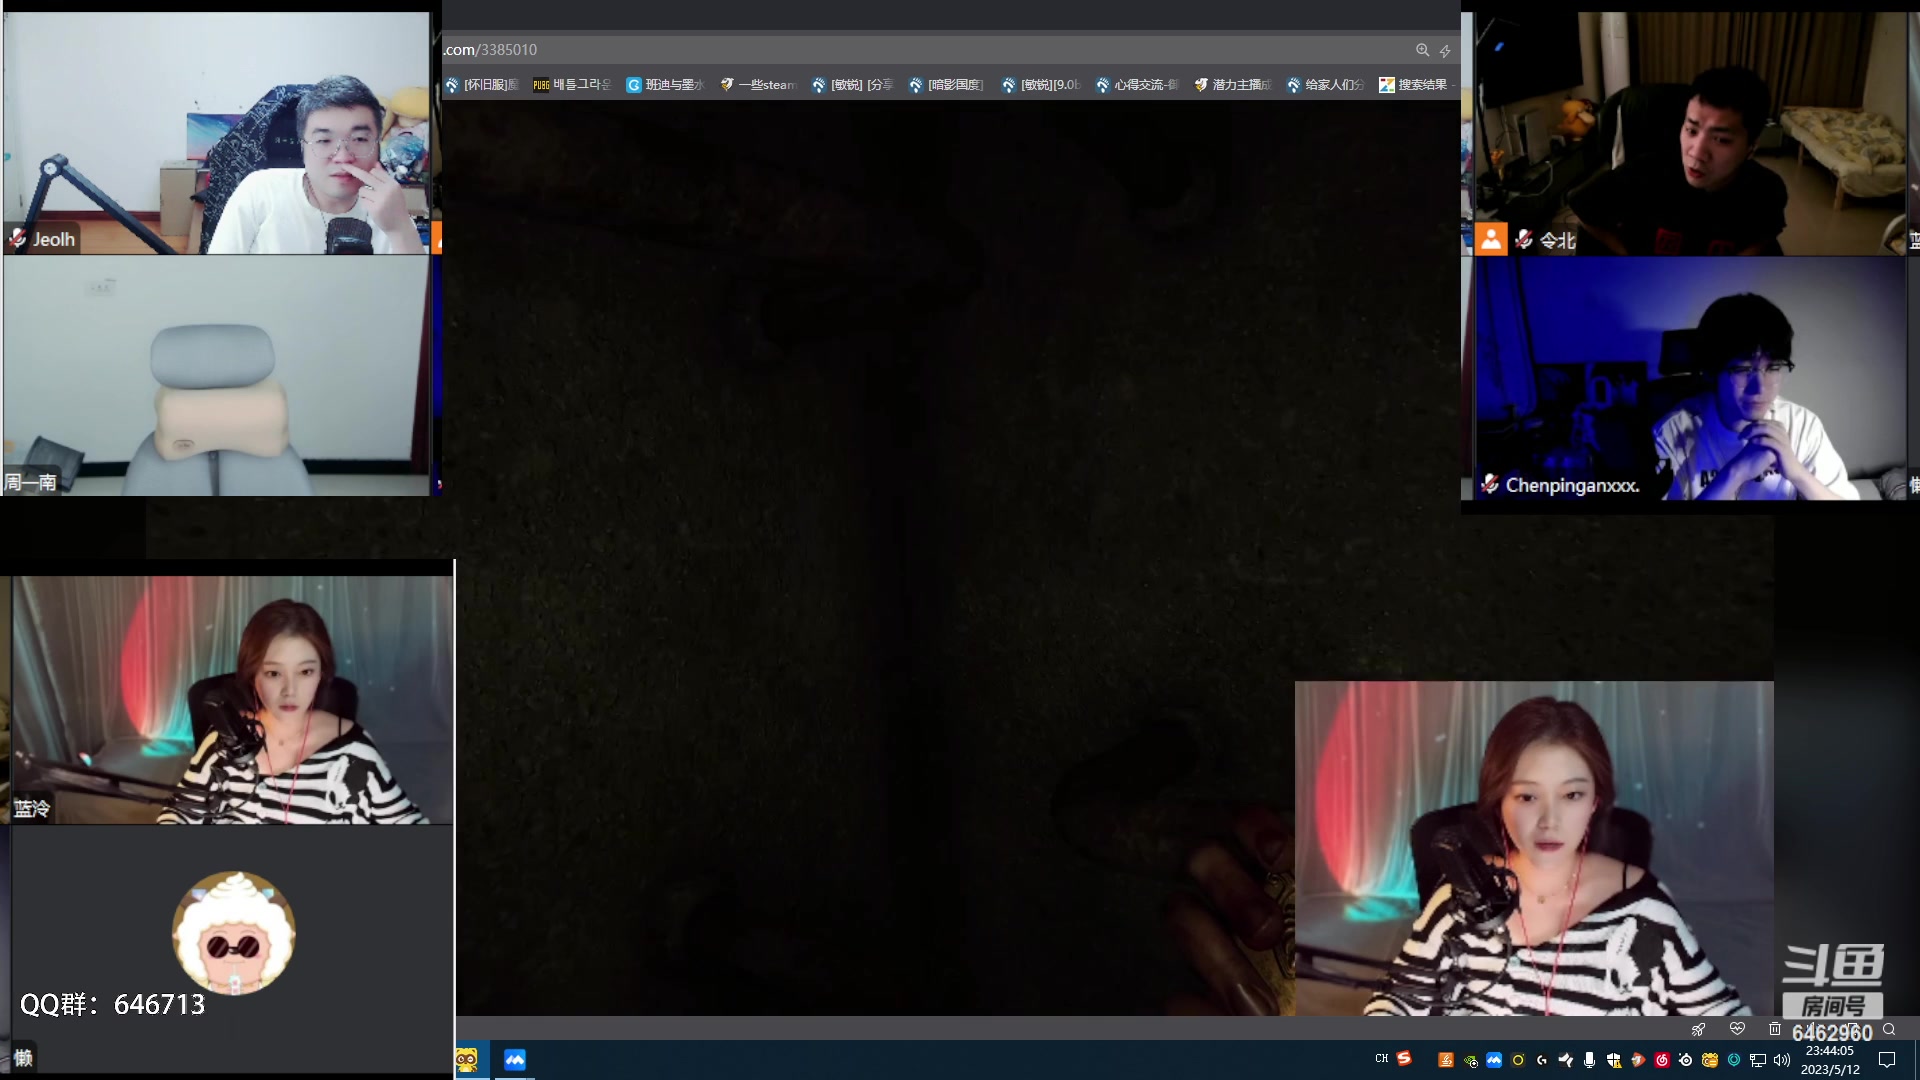
Task: Click the lightning bolt icon in address bar
Action: pos(1445,50)
